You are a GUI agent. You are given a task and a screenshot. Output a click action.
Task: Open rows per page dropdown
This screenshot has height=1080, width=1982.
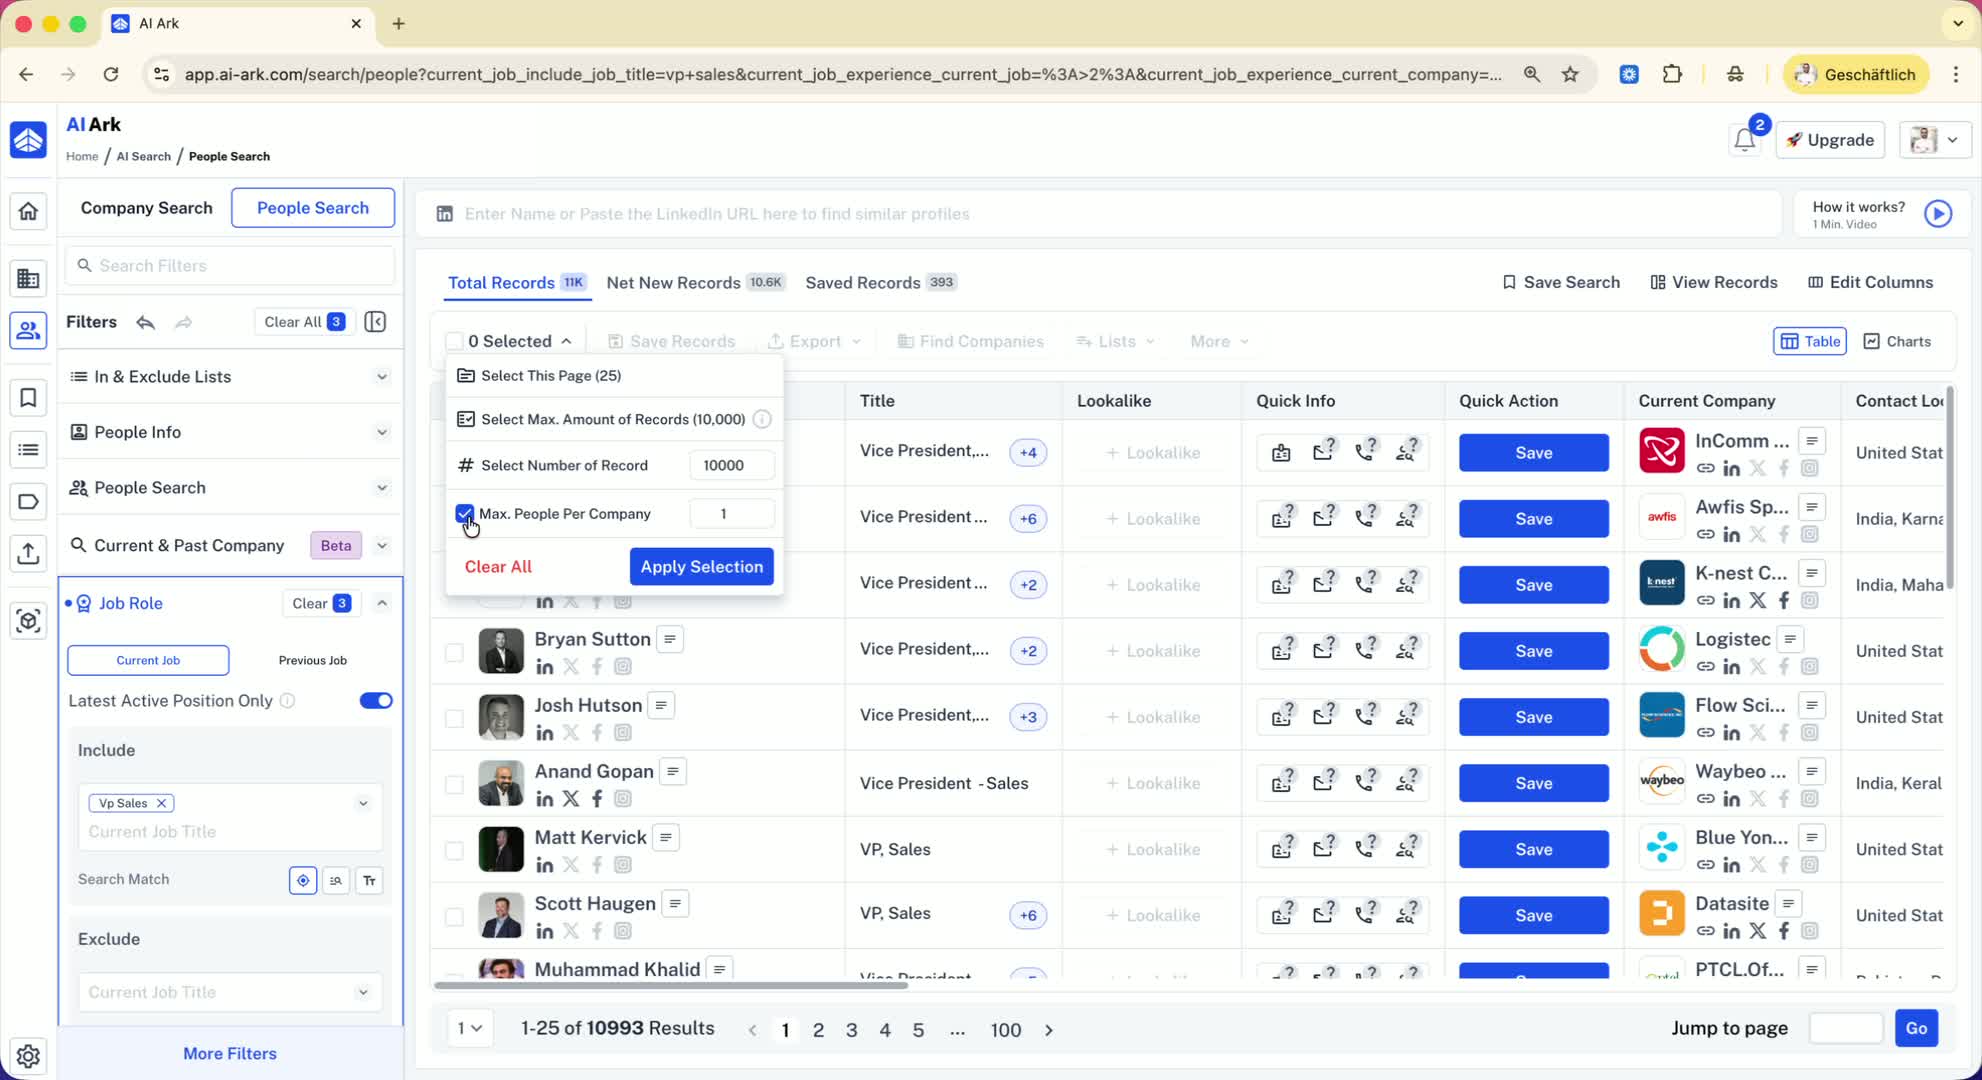469,1028
